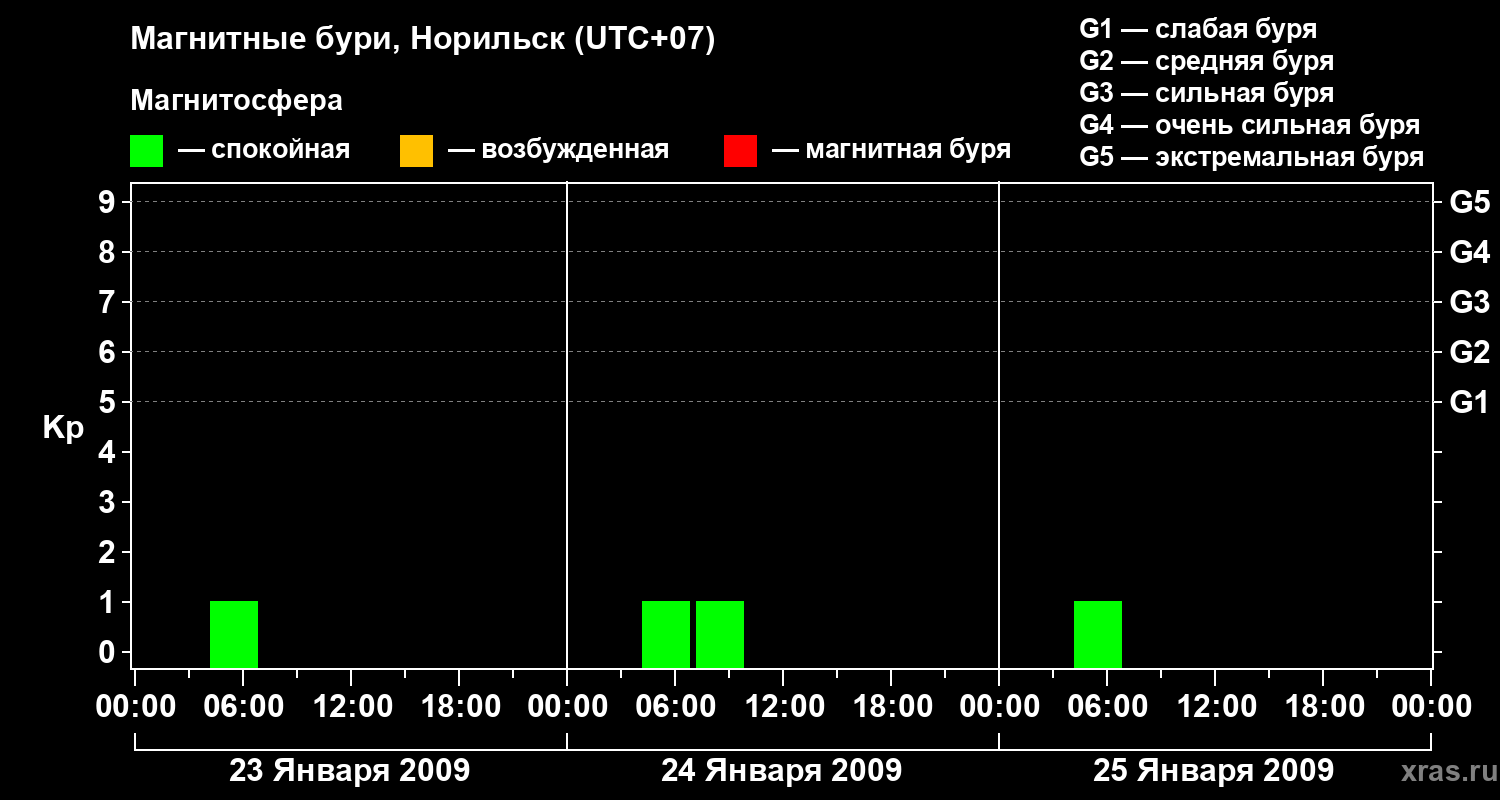
Task: Click the right-axis 'G3' label
Action: tap(1470, 302)
